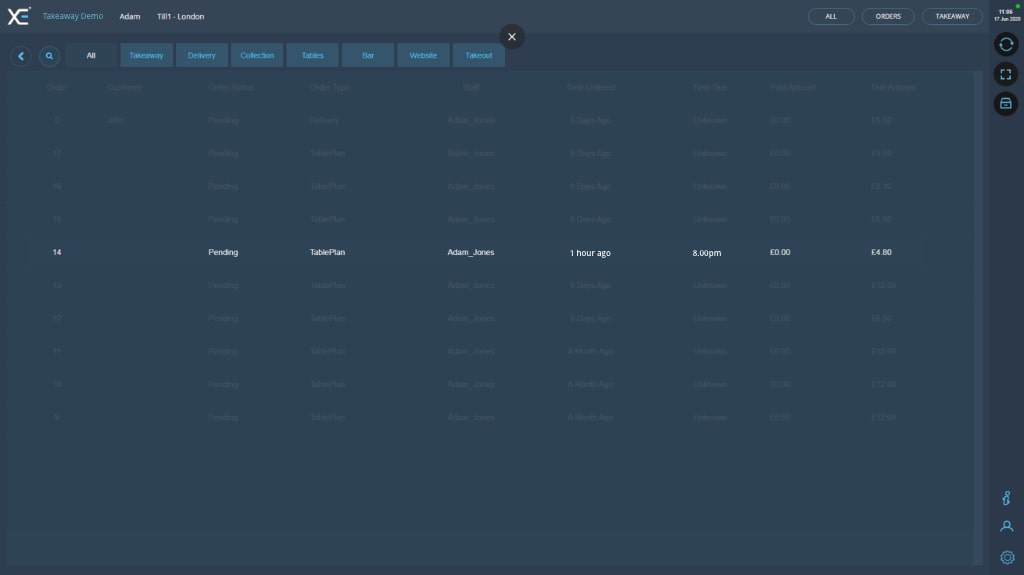This screenshot has height=575, width=1024.
Task: Toggle fullscreen mode icon
Action: pyautogui.click(x=1006, y=74)
